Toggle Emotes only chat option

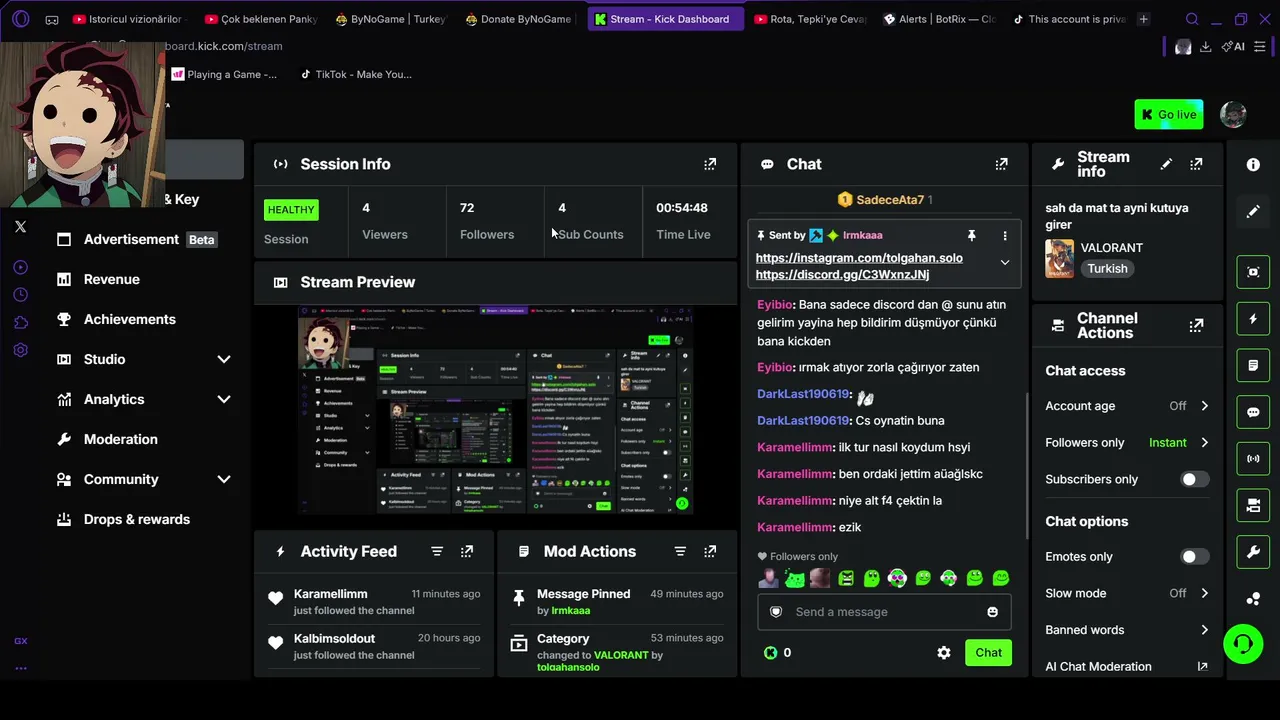click(x=1194, y=557)
